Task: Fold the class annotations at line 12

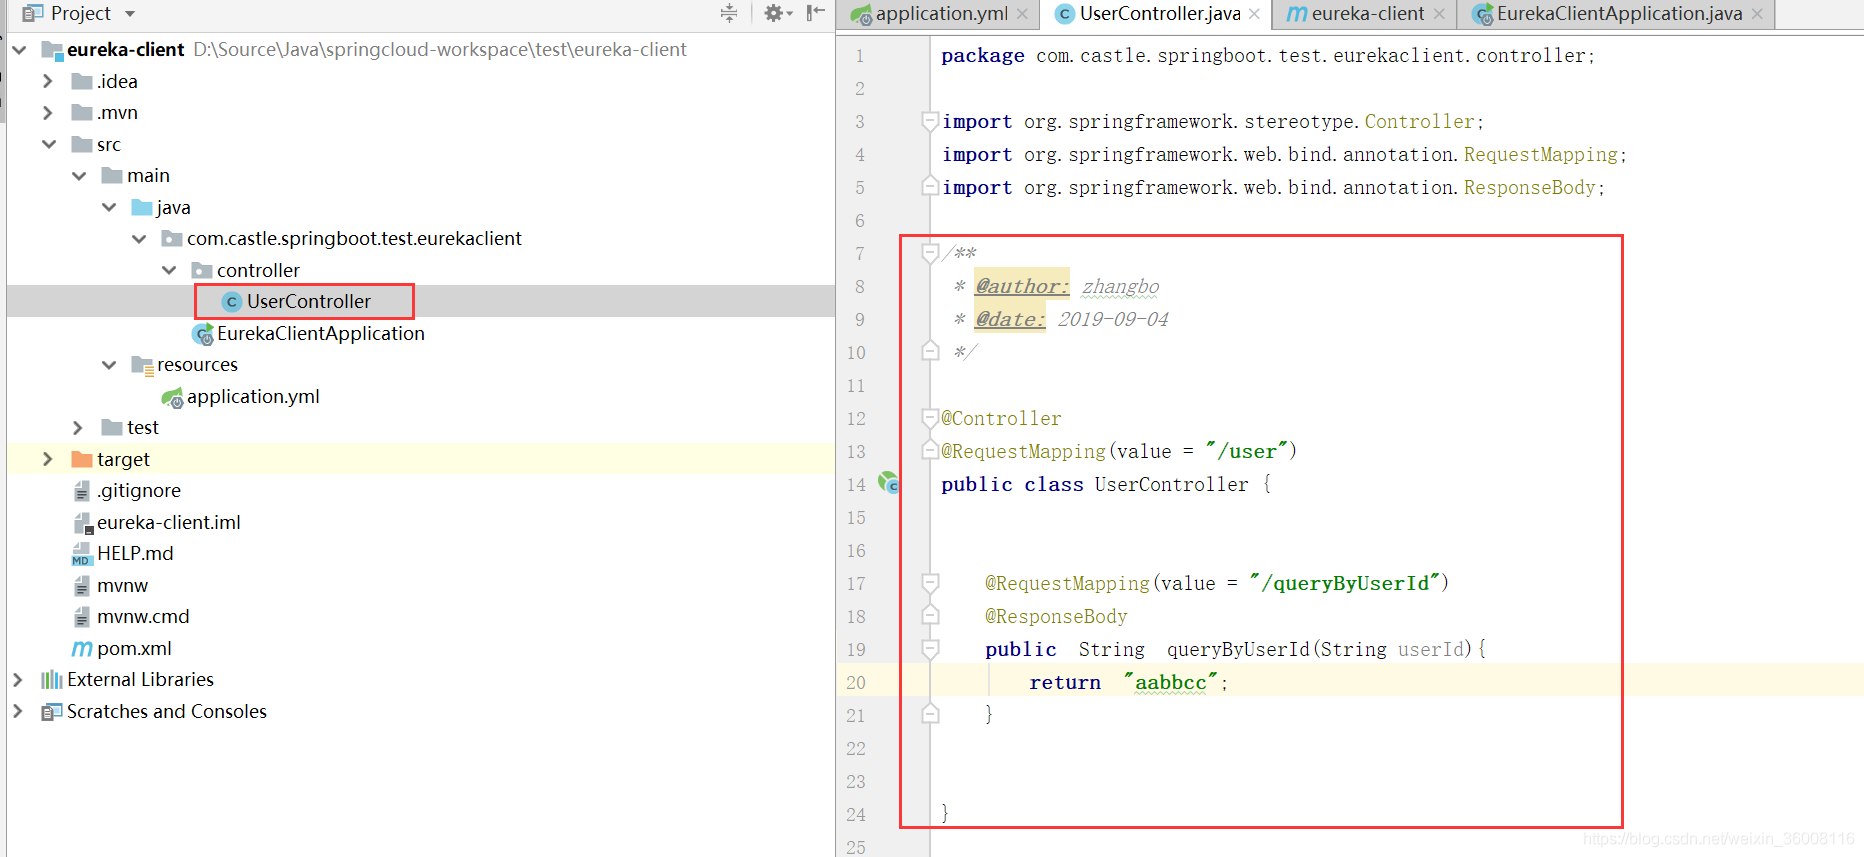Action: (930, 418)
